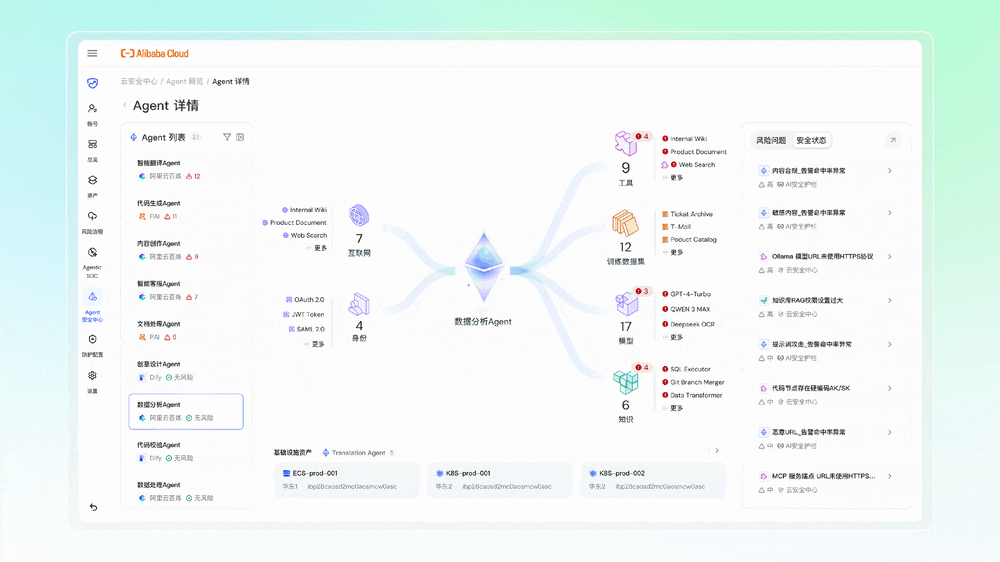The height and width of the screenshot is (562, 1000).
Task: Click QWEN 3 MAX in the models list
Action: pos(690,309)
